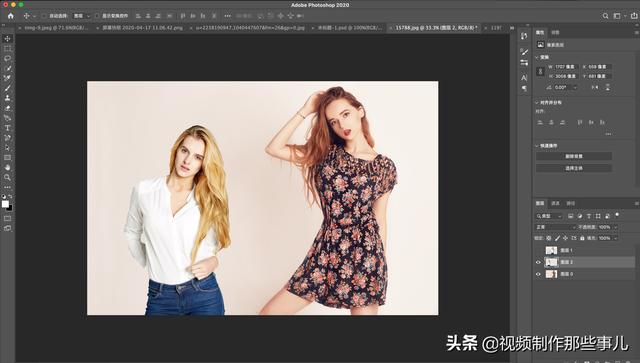640x363 pixels.
Task: Select the Rectangular Marquee tool
Action: pyautogui.click(x=7, y=49)
